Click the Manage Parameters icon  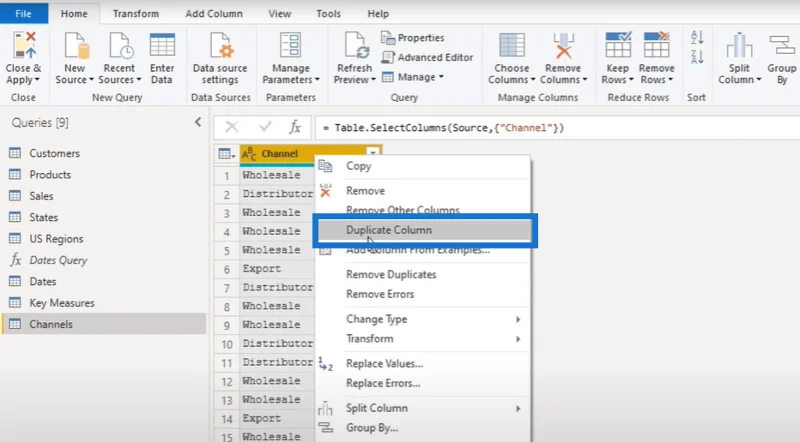pyautogui.click(x=291, y=45)
